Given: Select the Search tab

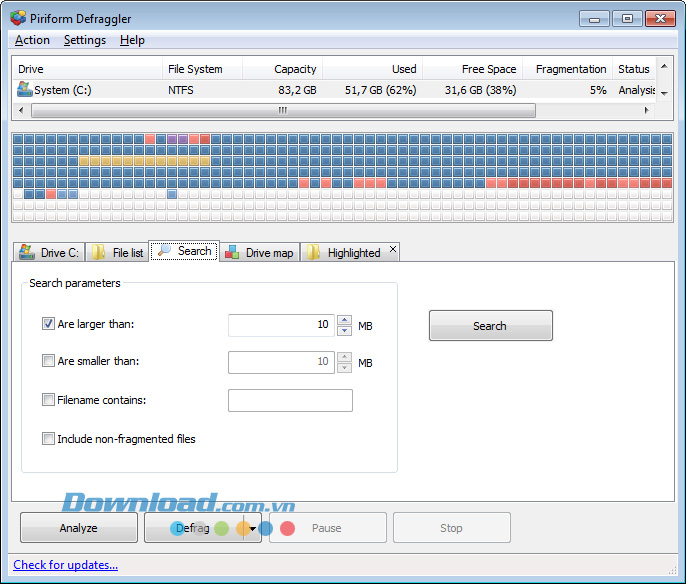Looking at the screenshot, I should point(184,251).
